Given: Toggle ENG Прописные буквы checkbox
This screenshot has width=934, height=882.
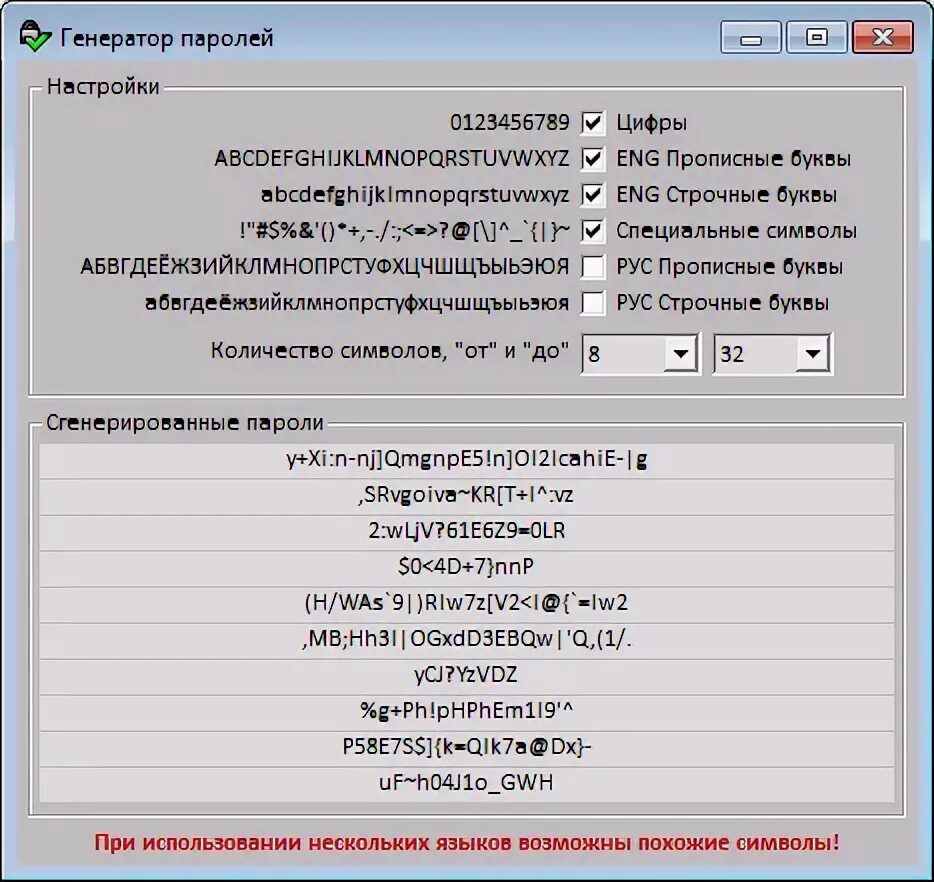Looking at the screenshot, I should [593, 158].
